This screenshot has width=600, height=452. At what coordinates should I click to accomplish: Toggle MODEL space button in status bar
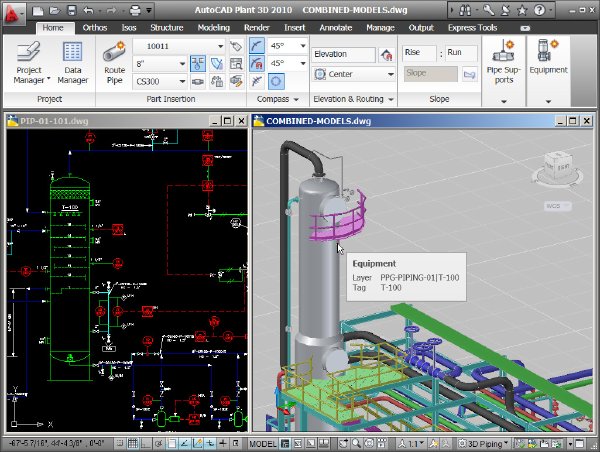click(262, 444)
